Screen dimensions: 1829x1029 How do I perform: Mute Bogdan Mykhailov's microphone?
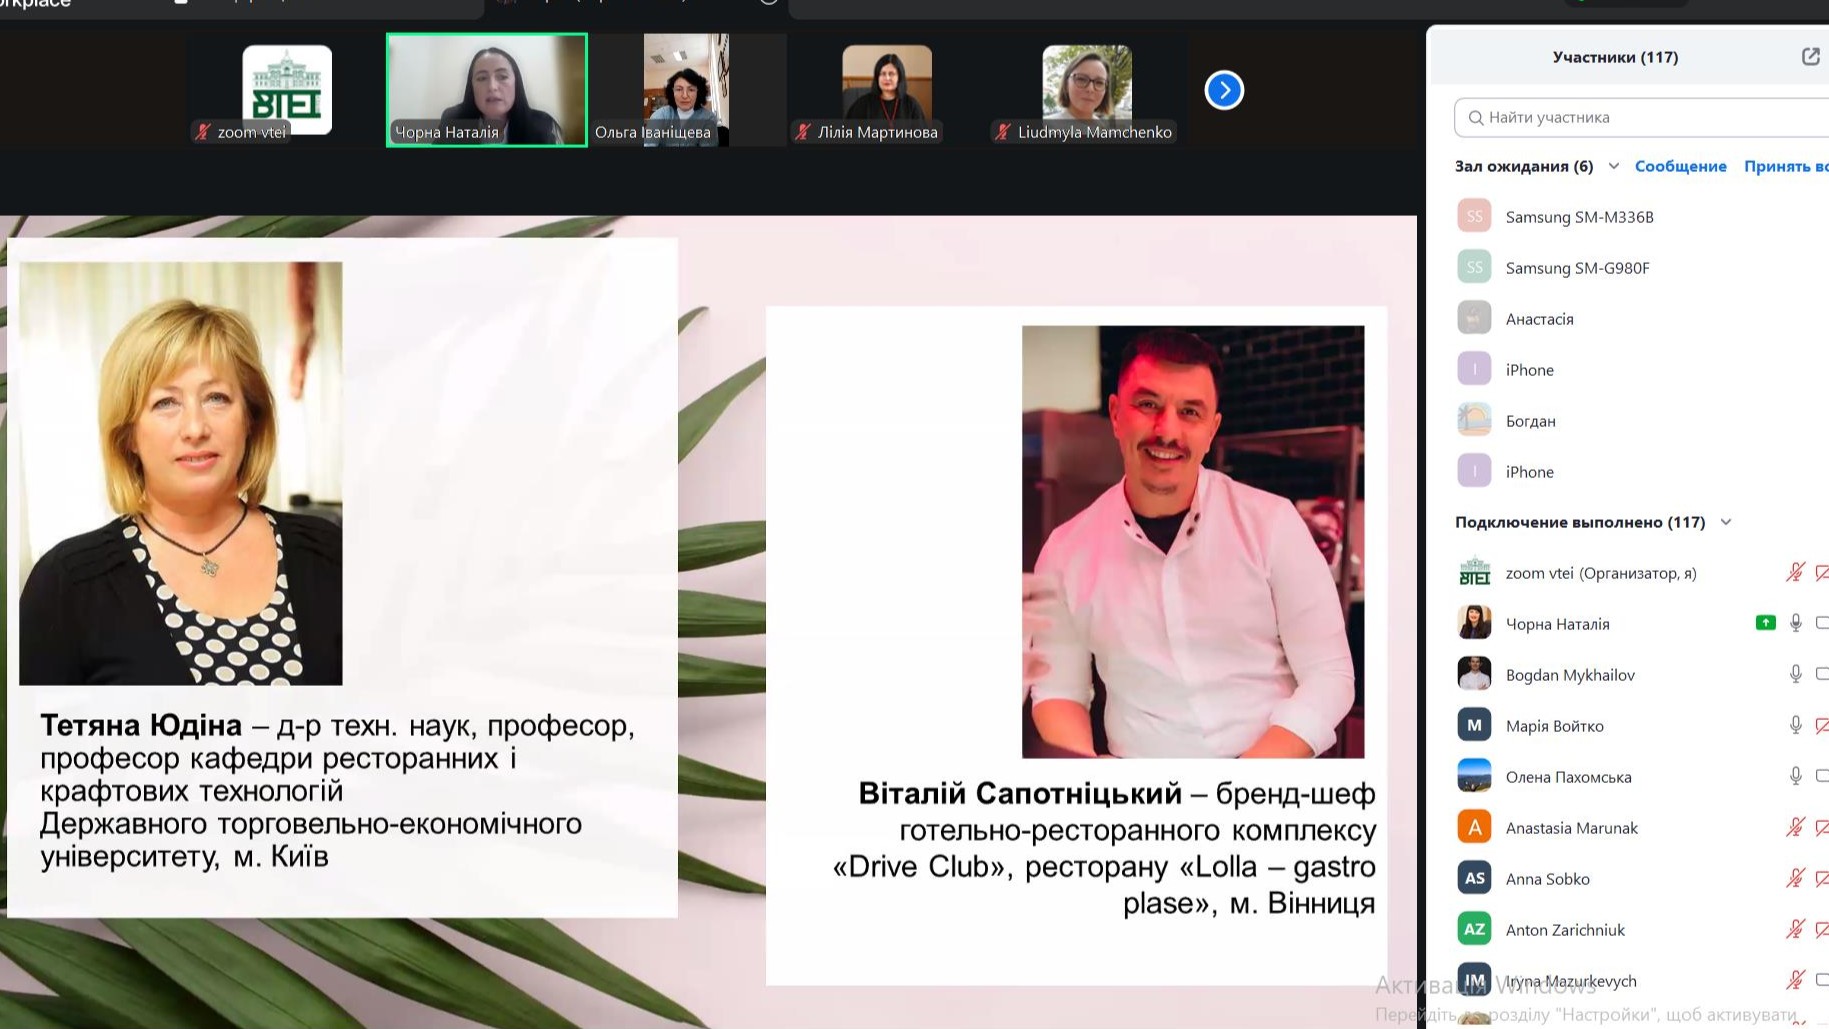pyautogui.click(x=1795, y=675)
